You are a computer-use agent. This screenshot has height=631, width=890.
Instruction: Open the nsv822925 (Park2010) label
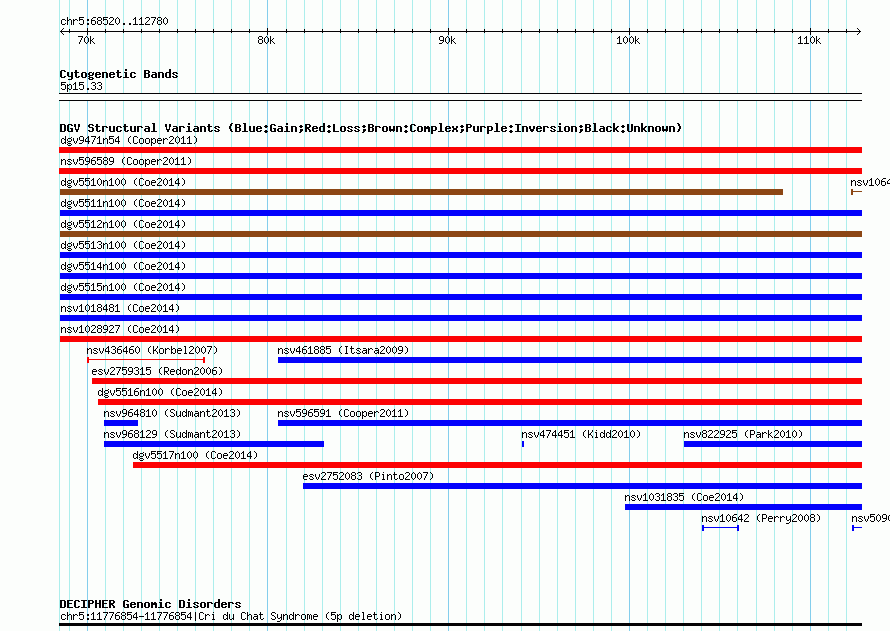[x=743, y=434]
